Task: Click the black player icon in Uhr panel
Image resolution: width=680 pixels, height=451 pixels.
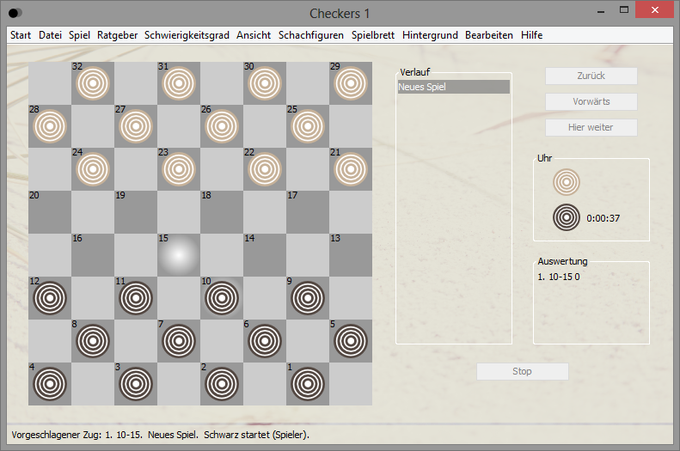Action: click(x=566, y=217)
